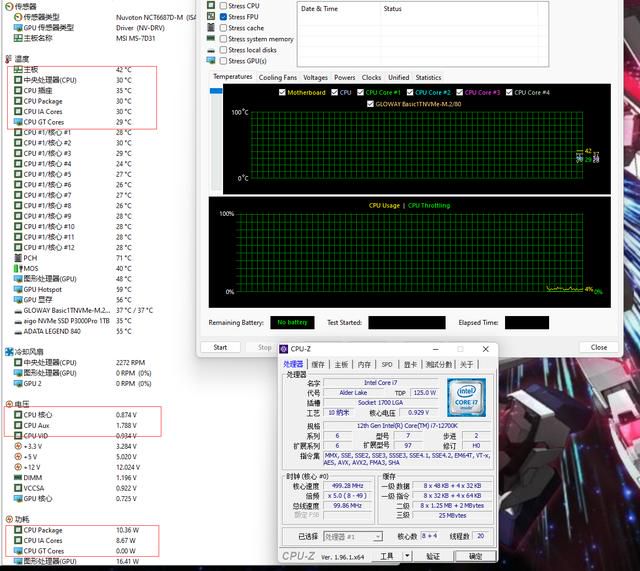Select the PCH 71 °C temperature row
The height and width of the screenshot is (571, 640).
point(73,258)
